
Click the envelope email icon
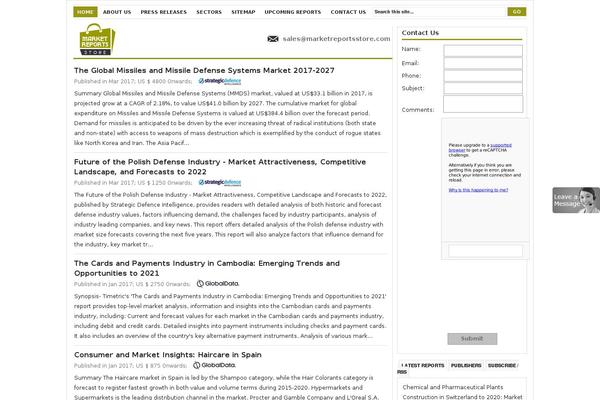[273, 39]
